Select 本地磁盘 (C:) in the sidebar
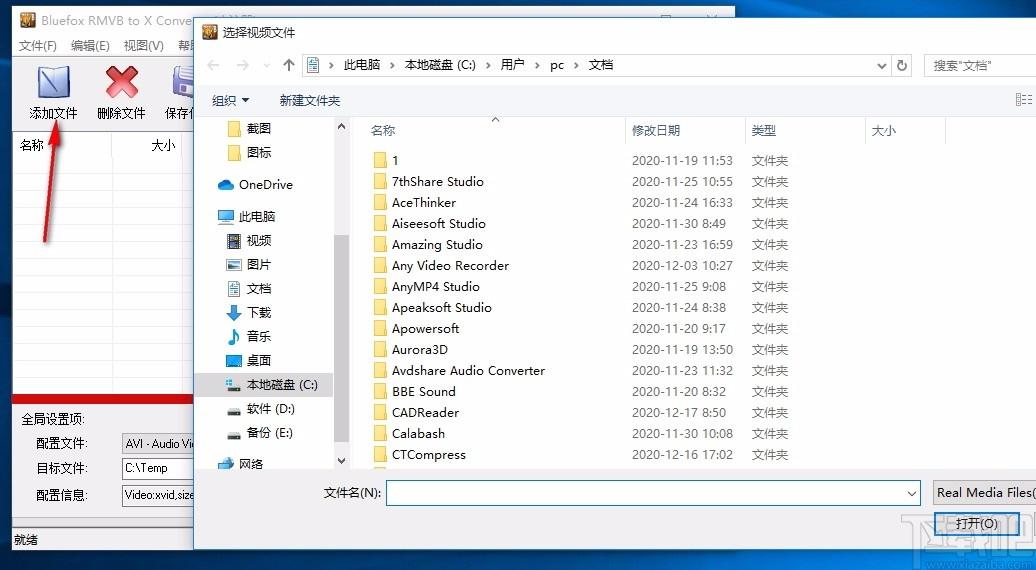Viewport: 1036px width, 570px height. [x=264, y=384]
